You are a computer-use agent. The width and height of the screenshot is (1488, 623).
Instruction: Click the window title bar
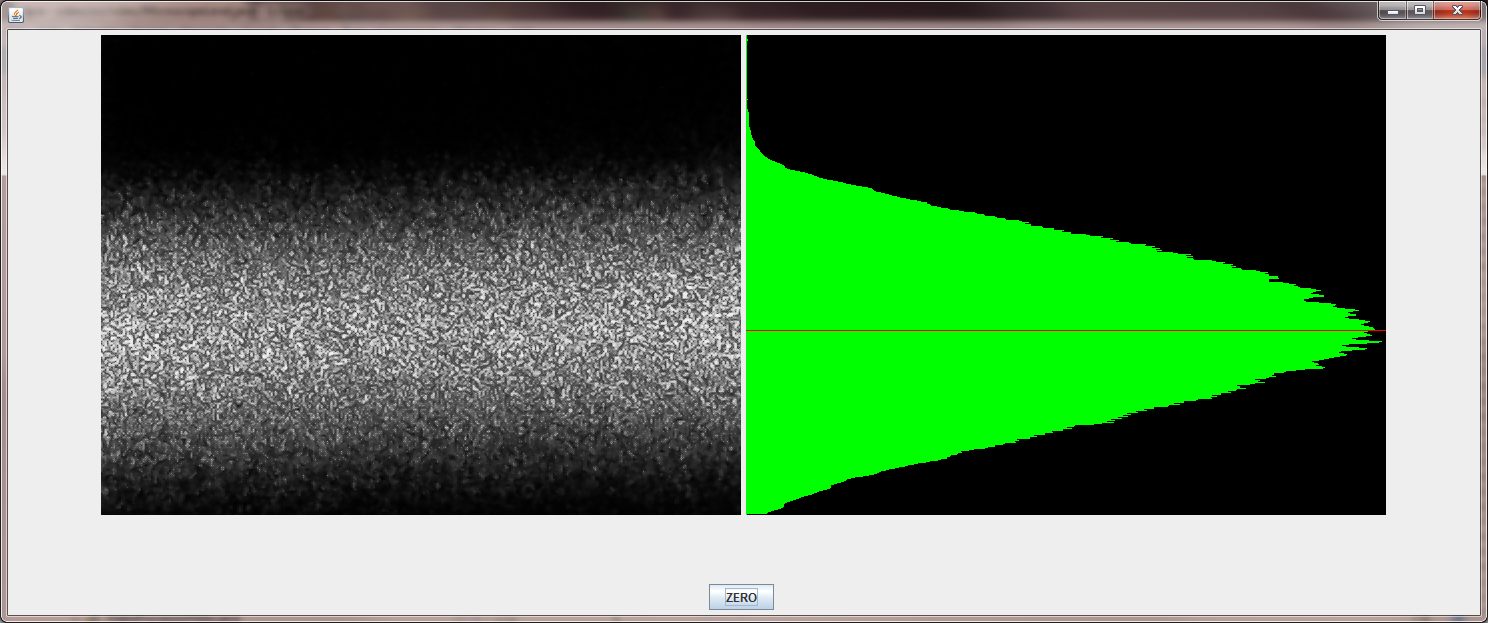[x=700, y=12]
